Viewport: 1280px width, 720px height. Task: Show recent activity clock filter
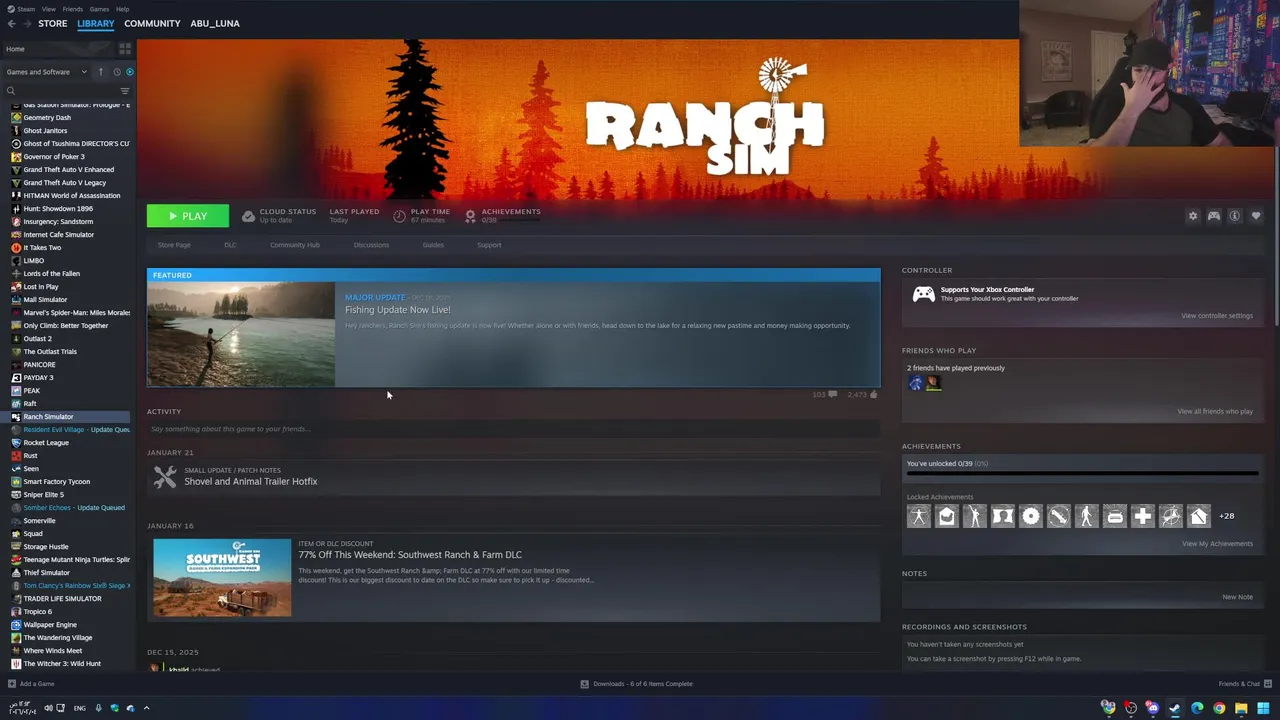[x=117, y=72]
